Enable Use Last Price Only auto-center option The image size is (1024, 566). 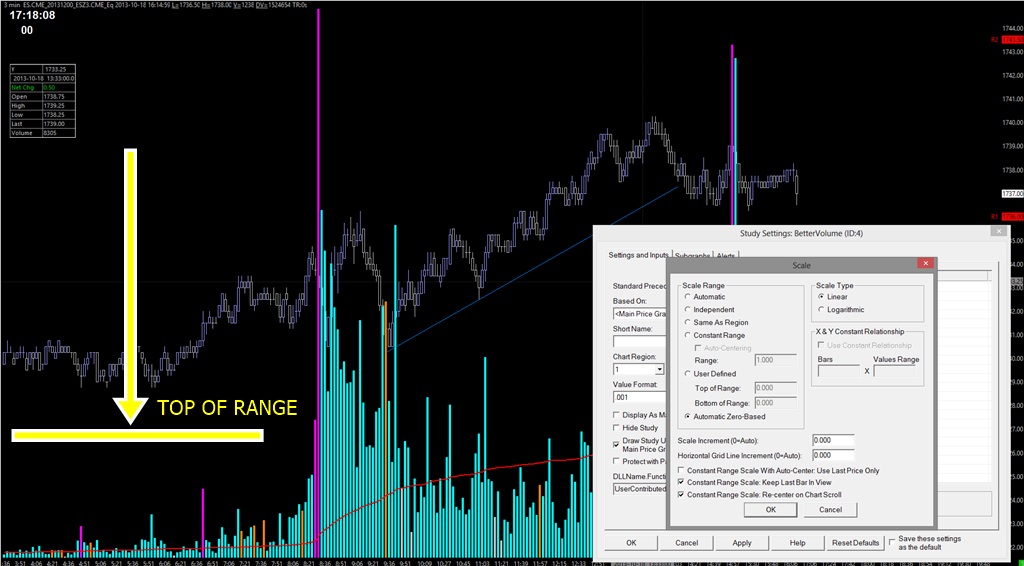[x=682, y=470]
